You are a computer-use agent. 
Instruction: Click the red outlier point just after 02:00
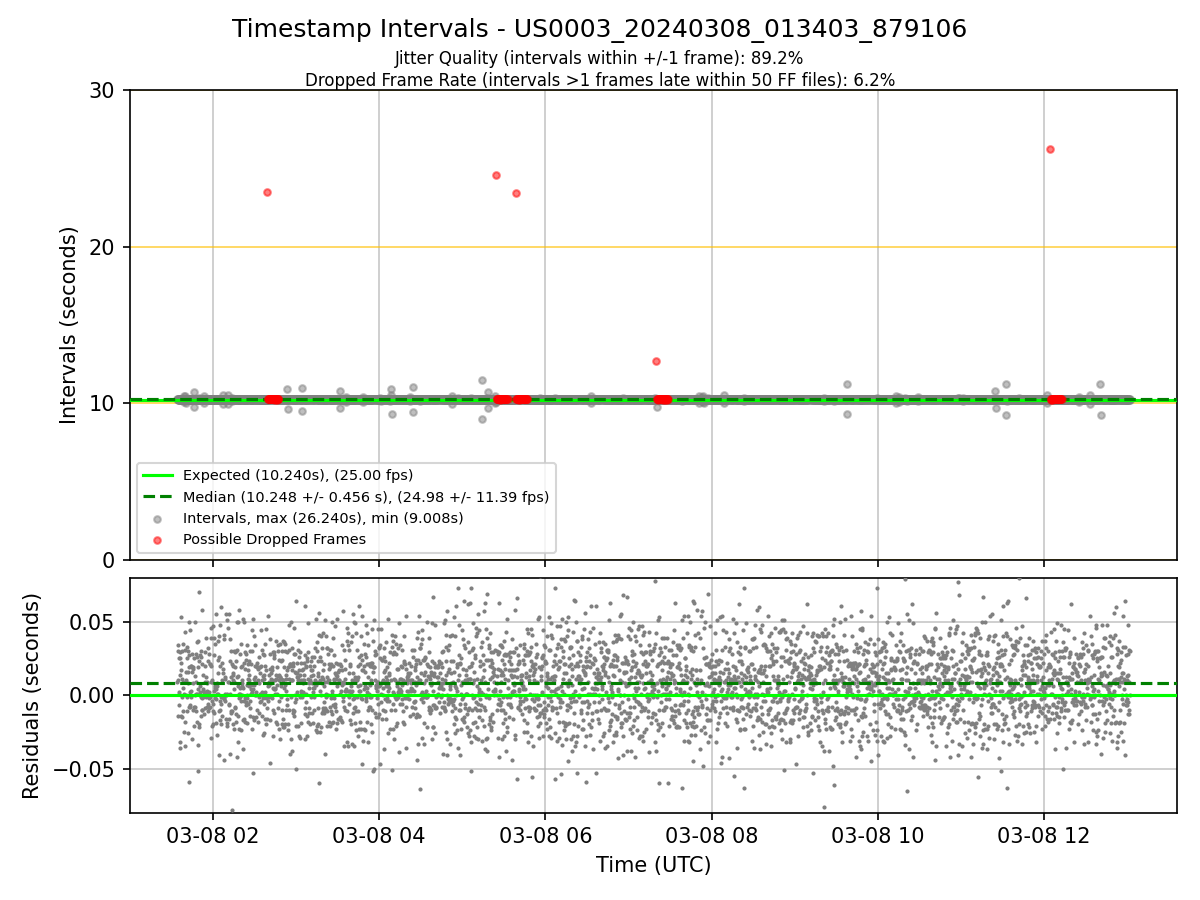267,192
